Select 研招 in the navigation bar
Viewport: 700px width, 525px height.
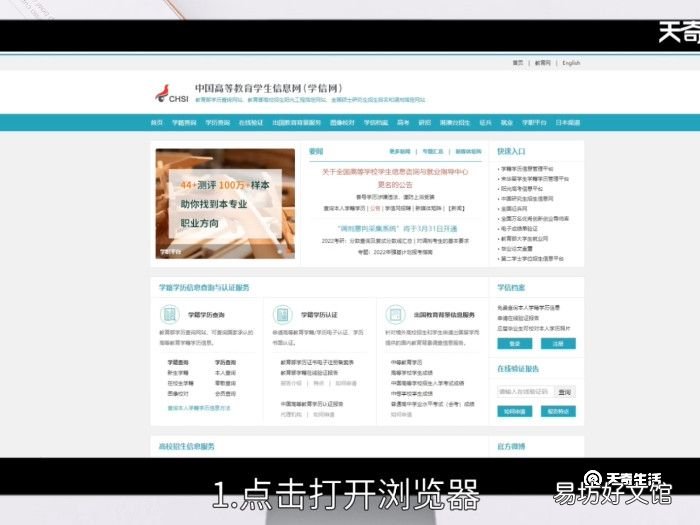click(425, 123)
